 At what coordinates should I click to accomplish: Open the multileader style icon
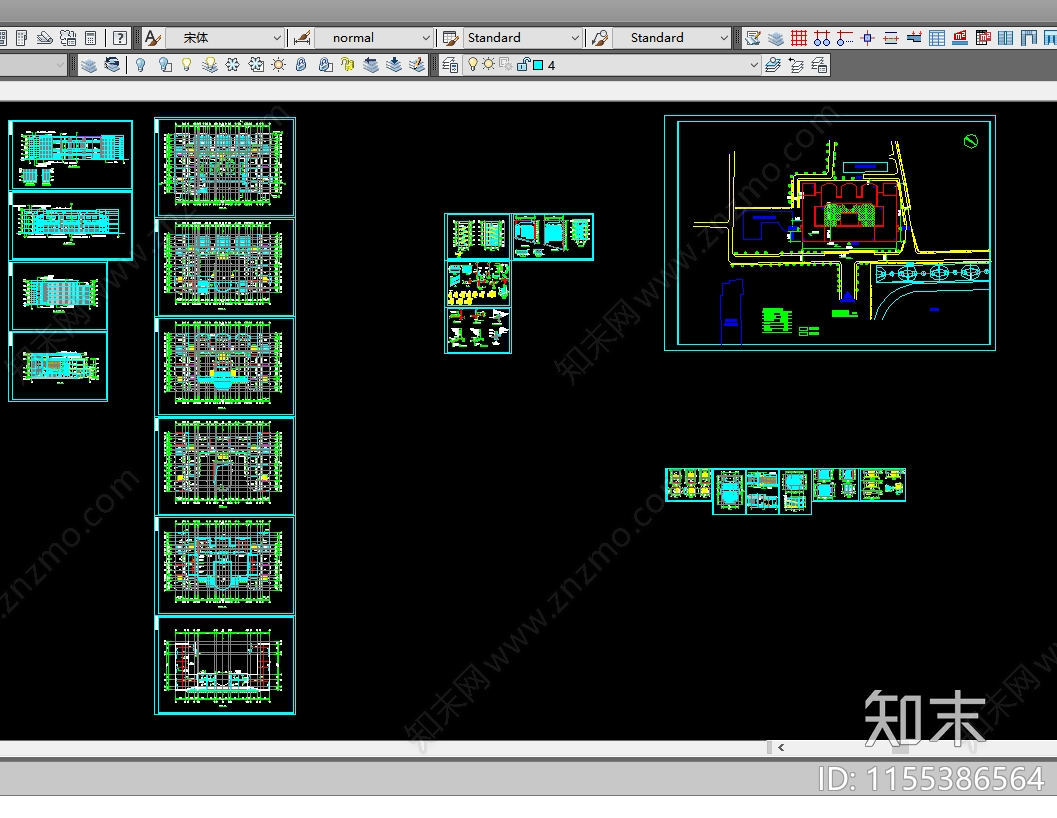(599, 38)
